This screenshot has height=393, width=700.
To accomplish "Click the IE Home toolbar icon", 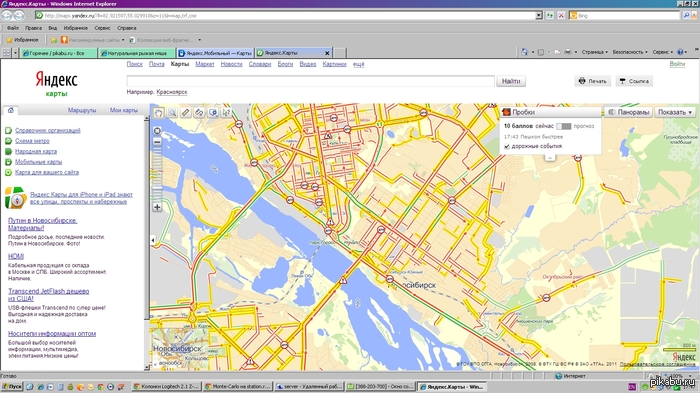I will click(x=525, y=52).
